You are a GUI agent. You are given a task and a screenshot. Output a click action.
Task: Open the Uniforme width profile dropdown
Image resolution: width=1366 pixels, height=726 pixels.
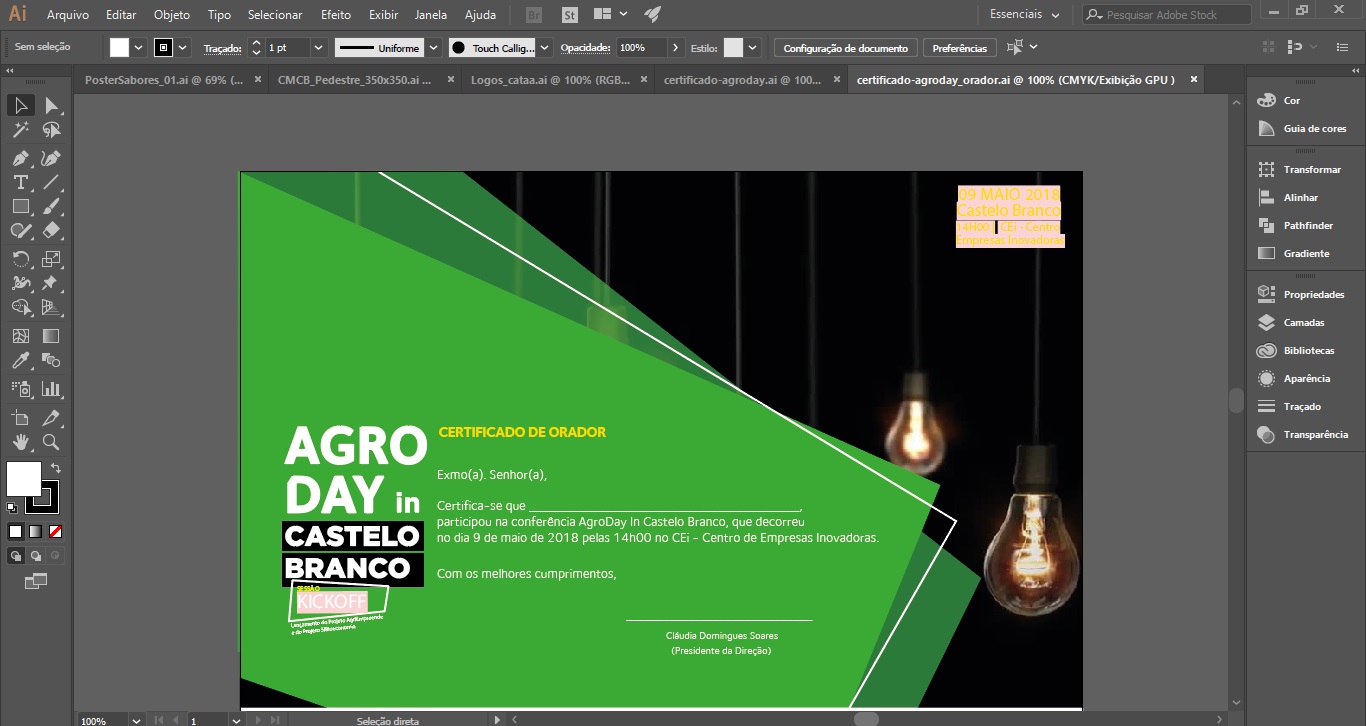[432, 47]
